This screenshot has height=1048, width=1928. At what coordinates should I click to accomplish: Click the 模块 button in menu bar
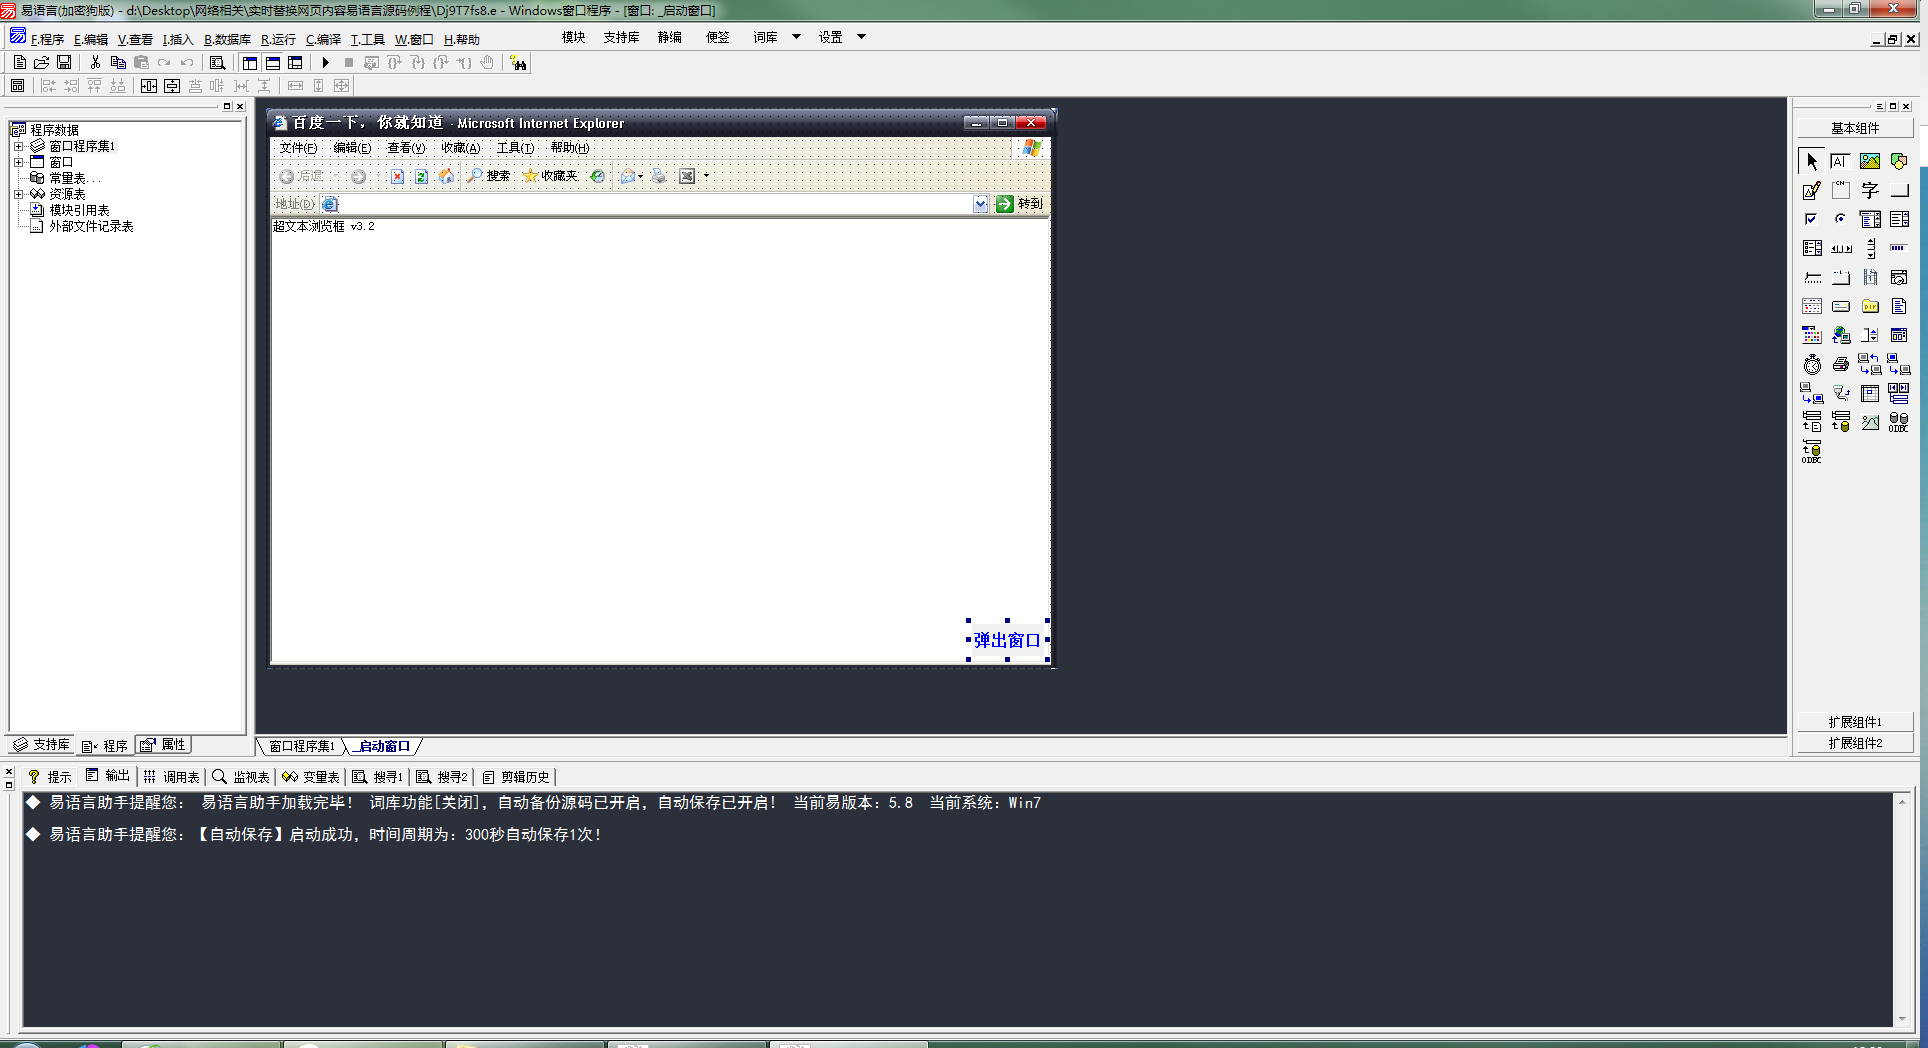573,37
